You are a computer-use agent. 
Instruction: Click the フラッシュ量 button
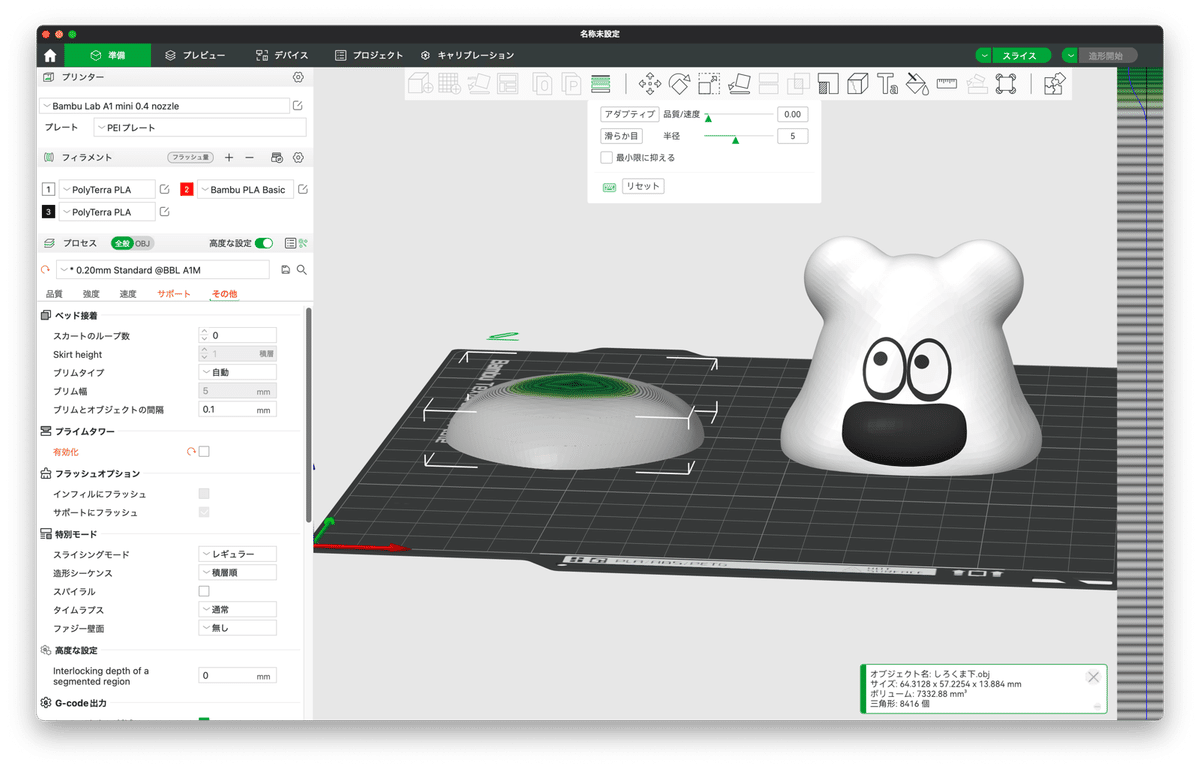(x=190, y=158)
